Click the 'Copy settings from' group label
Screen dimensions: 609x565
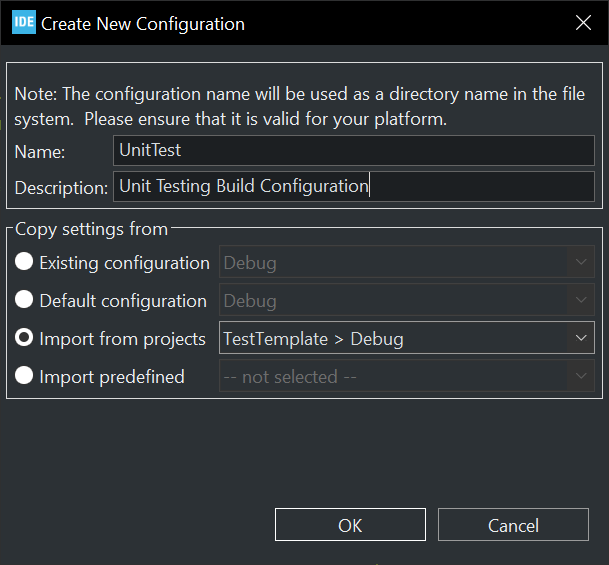click(91, 229)
